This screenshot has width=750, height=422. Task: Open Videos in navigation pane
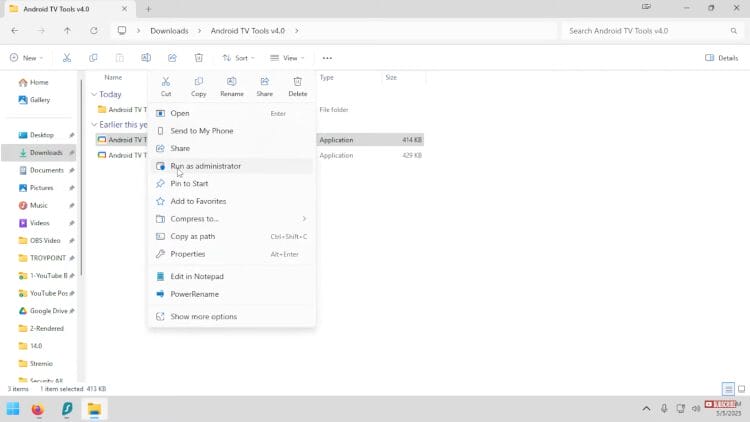[x=41, y=223]
